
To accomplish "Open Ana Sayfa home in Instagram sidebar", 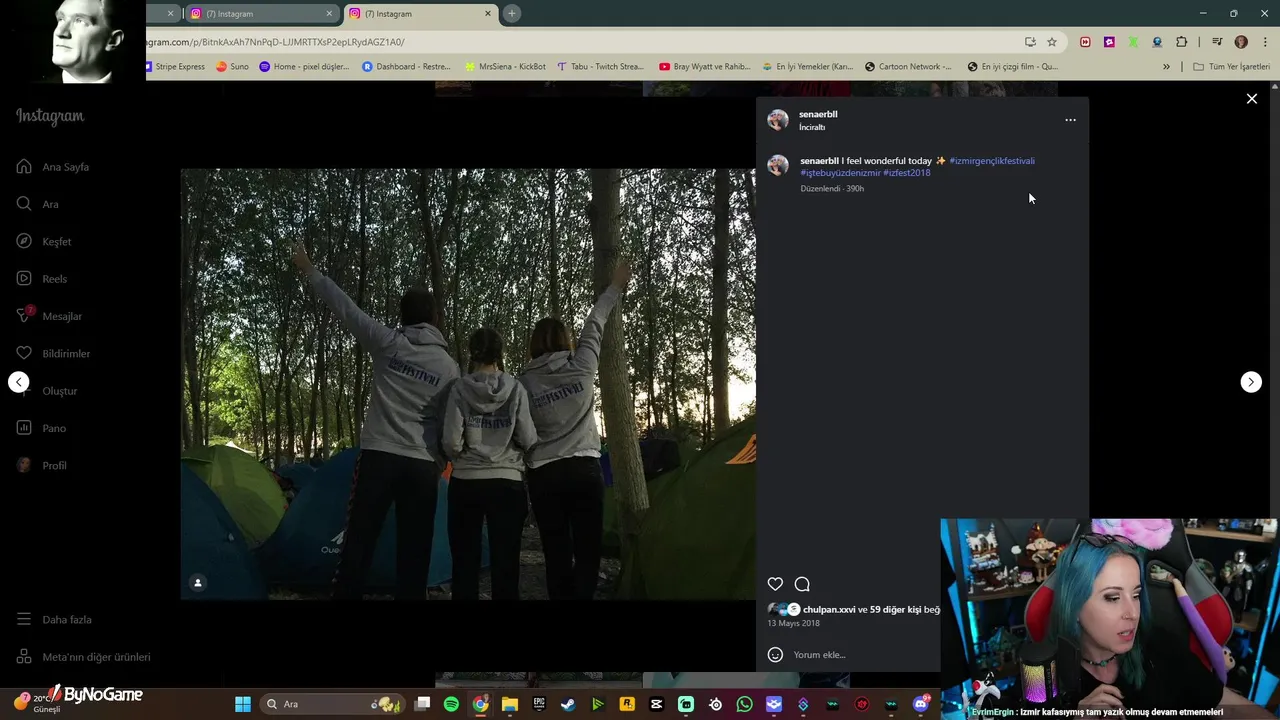I will coord(53,167).
